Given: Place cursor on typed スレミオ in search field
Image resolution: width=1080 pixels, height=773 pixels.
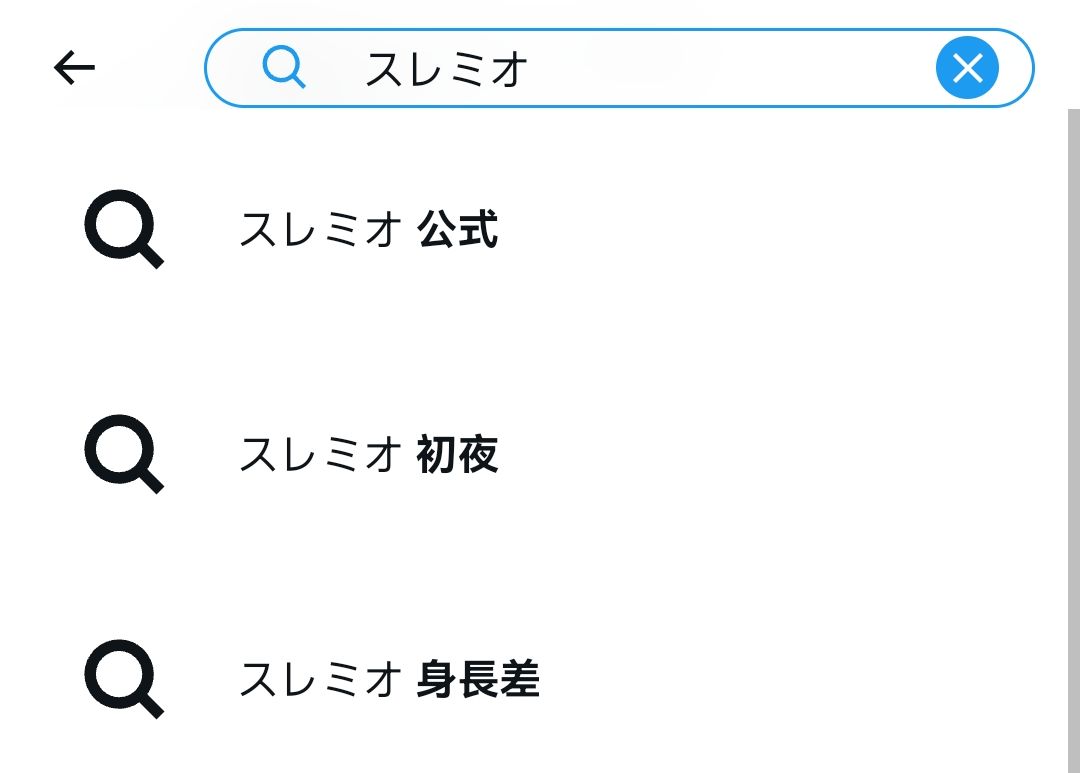Looking at the screenshot, I should (446, 69).
